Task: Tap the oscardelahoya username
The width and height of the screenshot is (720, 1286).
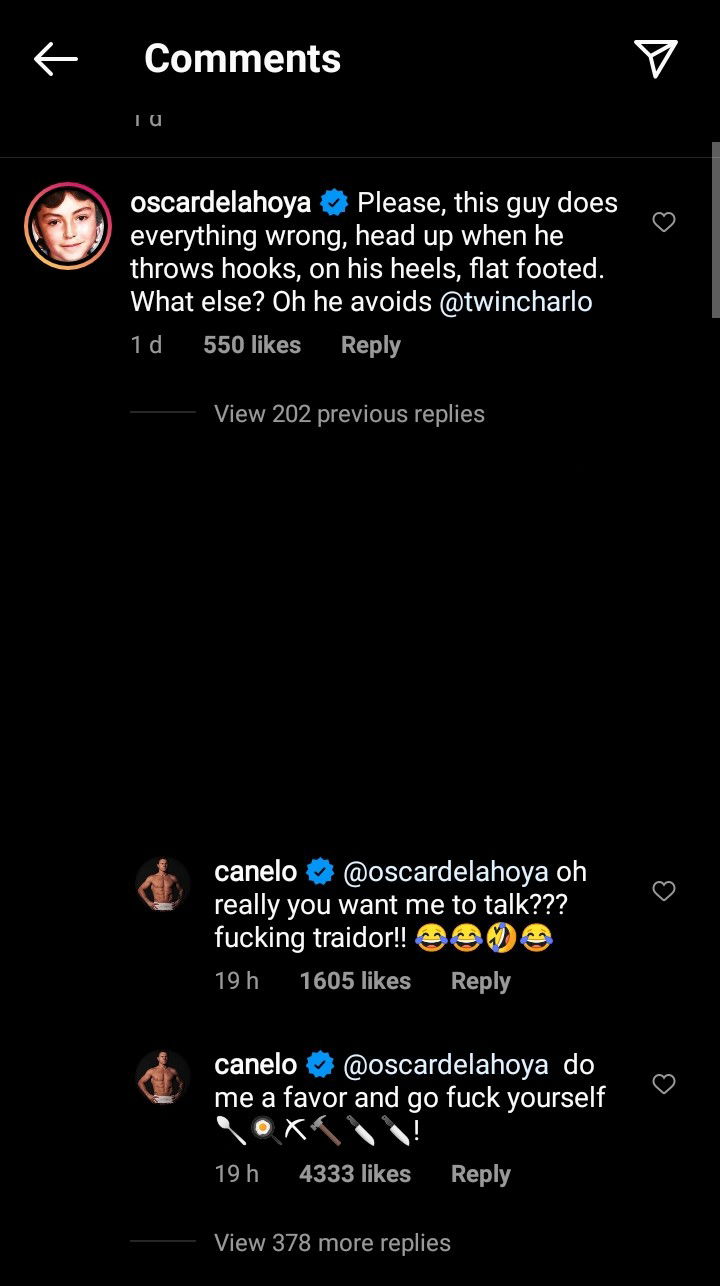Action: click(220, 203)
